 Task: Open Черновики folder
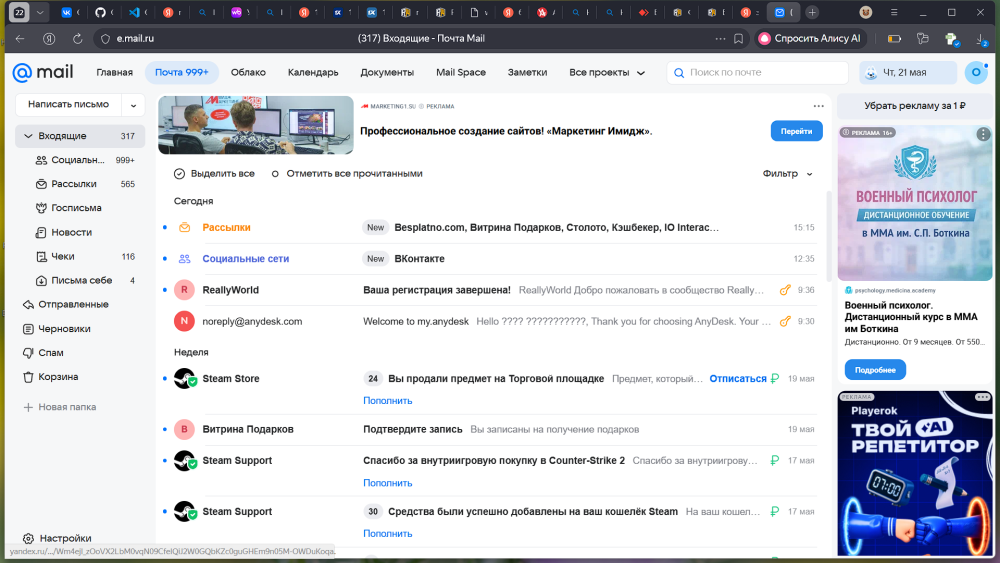click(x=64, y=328)
